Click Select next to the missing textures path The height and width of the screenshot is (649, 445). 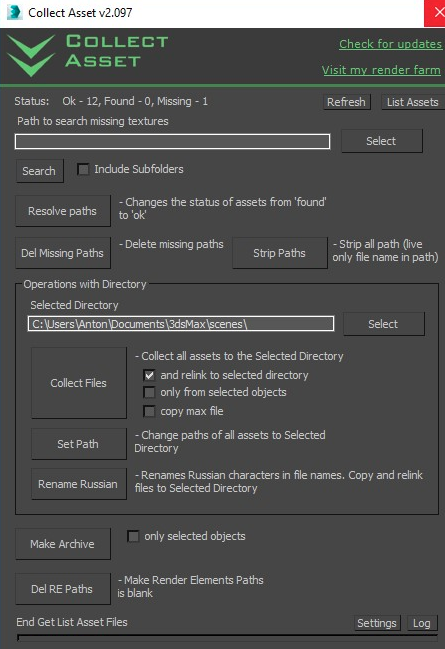[x=382, y=141]
